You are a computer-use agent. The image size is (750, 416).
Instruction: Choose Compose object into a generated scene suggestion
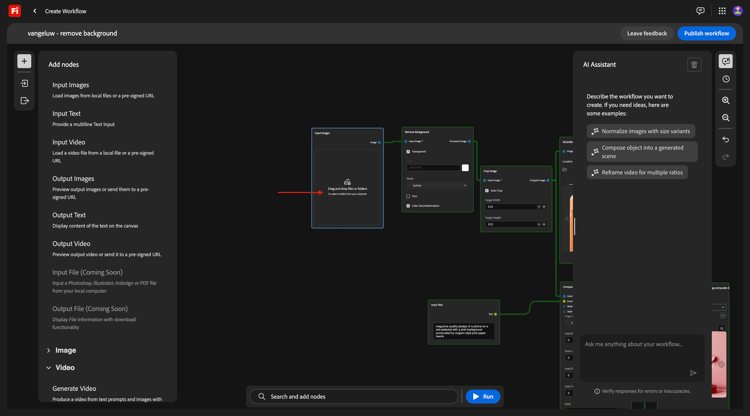click(642, 152)
